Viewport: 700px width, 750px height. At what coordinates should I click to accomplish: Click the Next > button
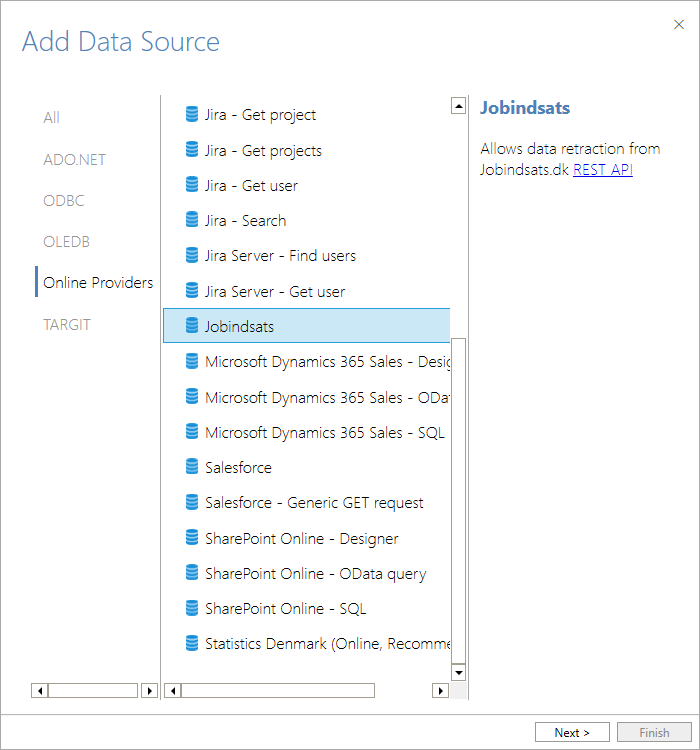point(572,732)
